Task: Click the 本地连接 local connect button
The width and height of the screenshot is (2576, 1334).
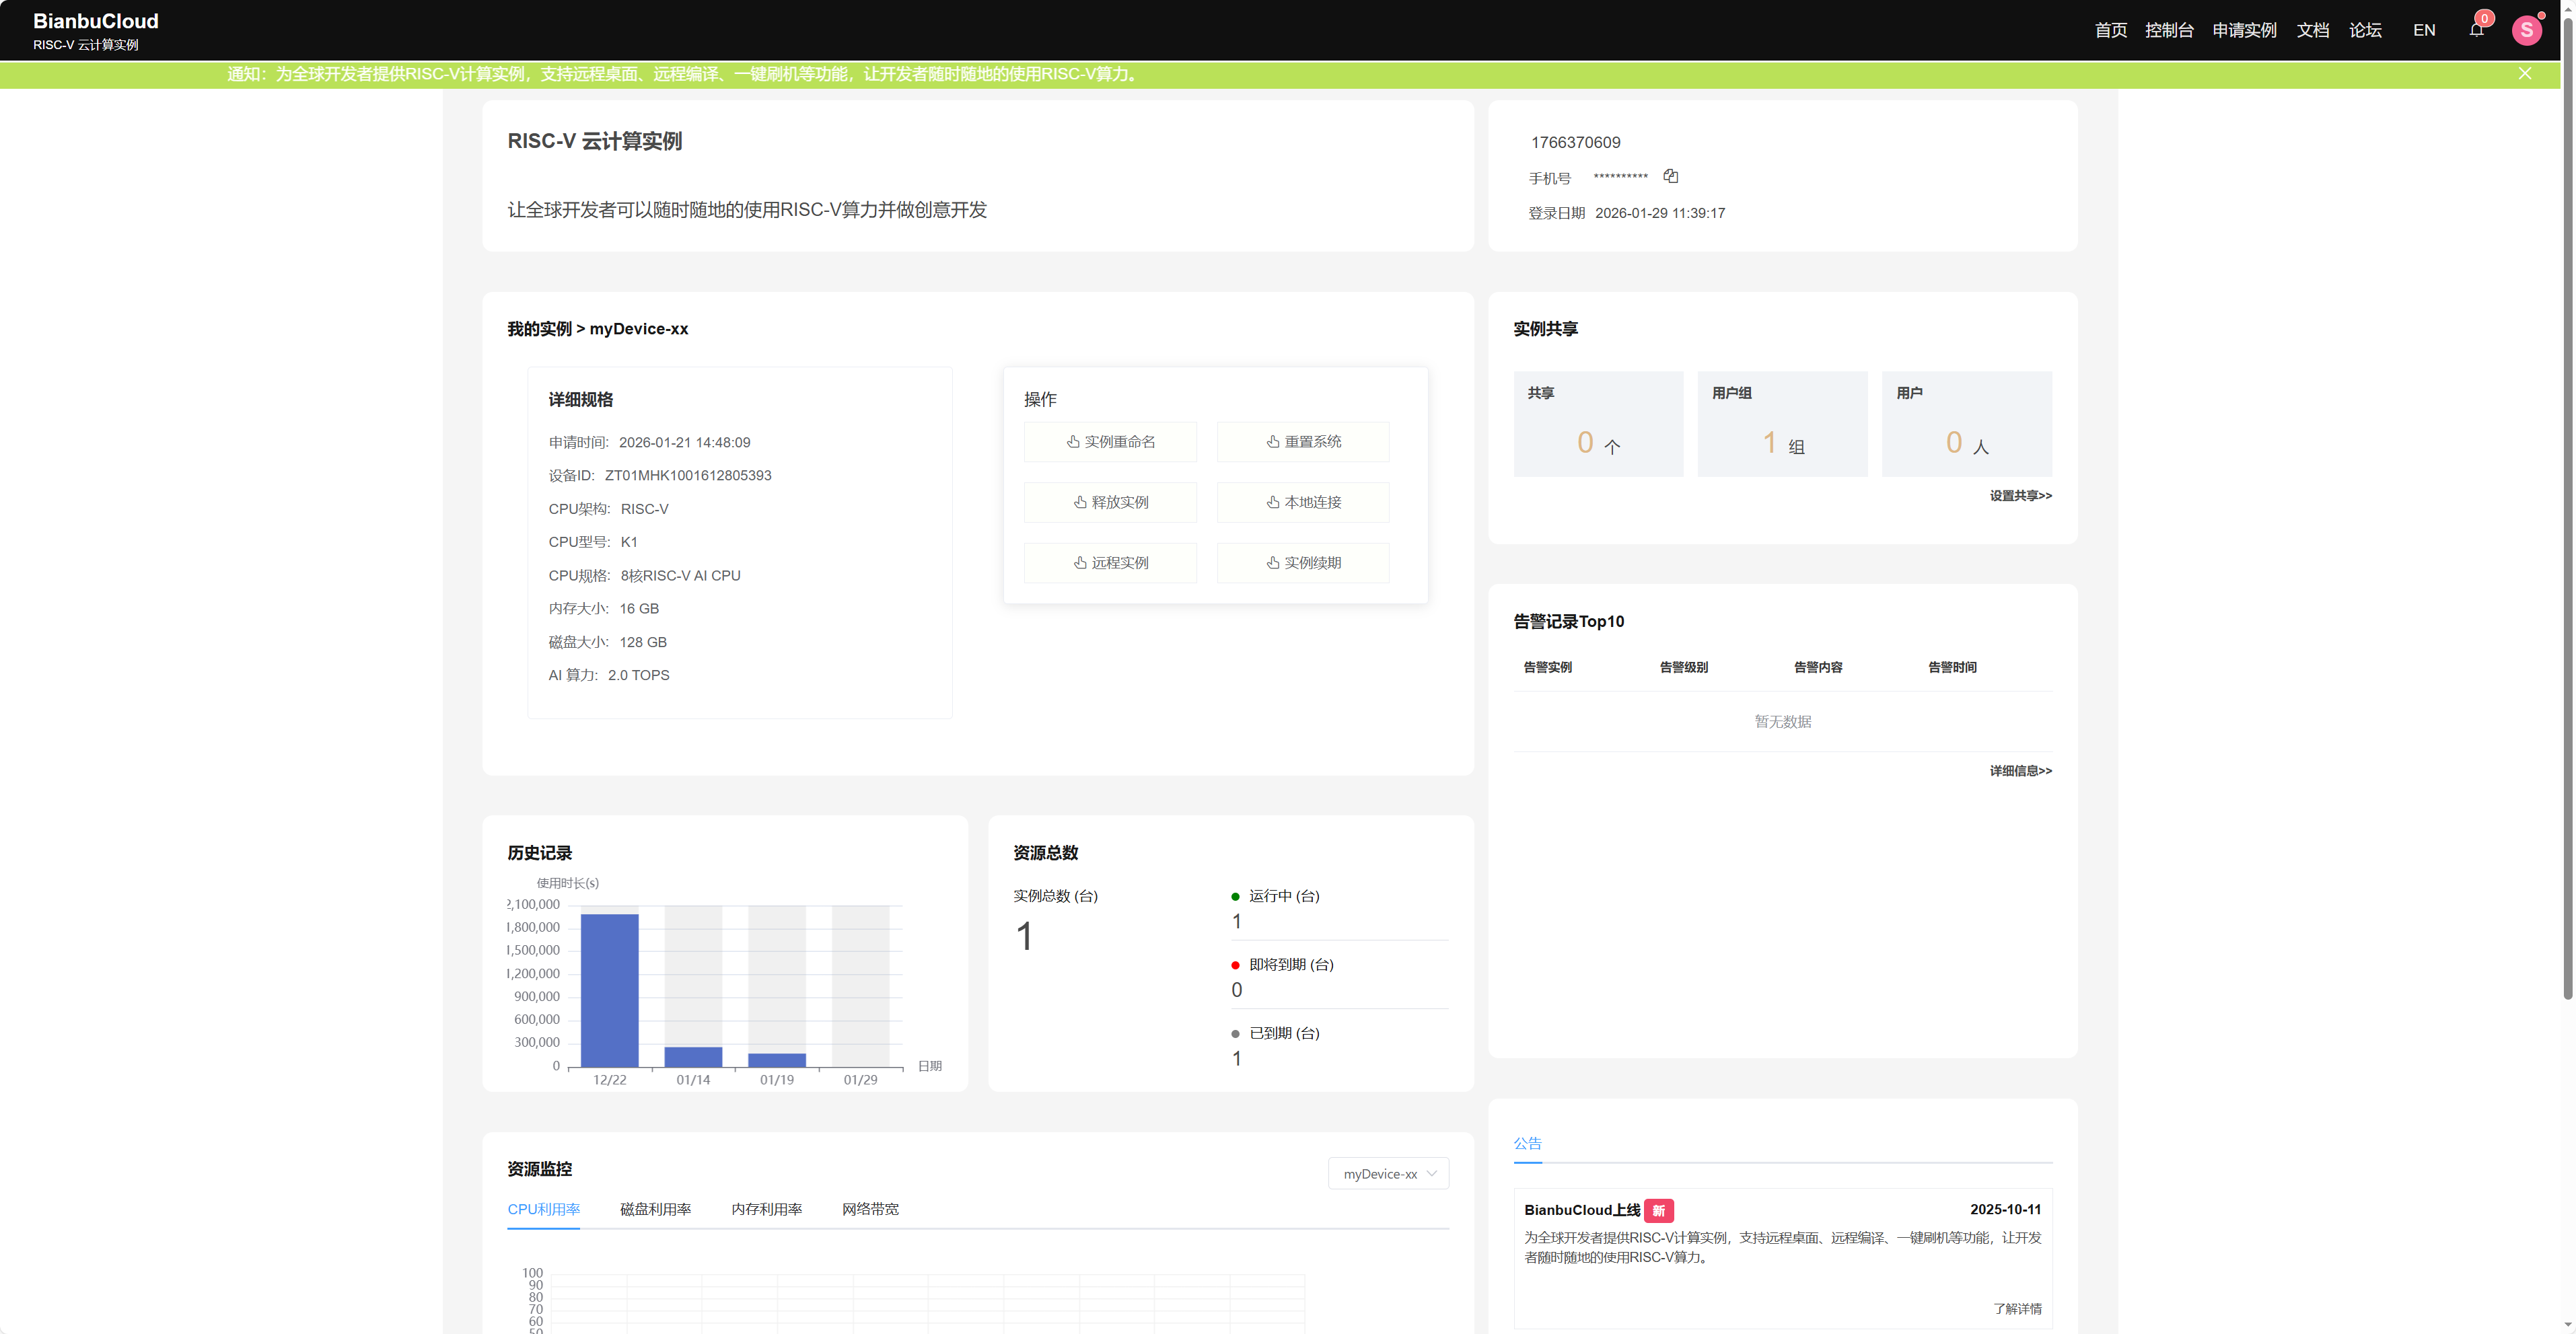Action: (x=1303, y=503)
